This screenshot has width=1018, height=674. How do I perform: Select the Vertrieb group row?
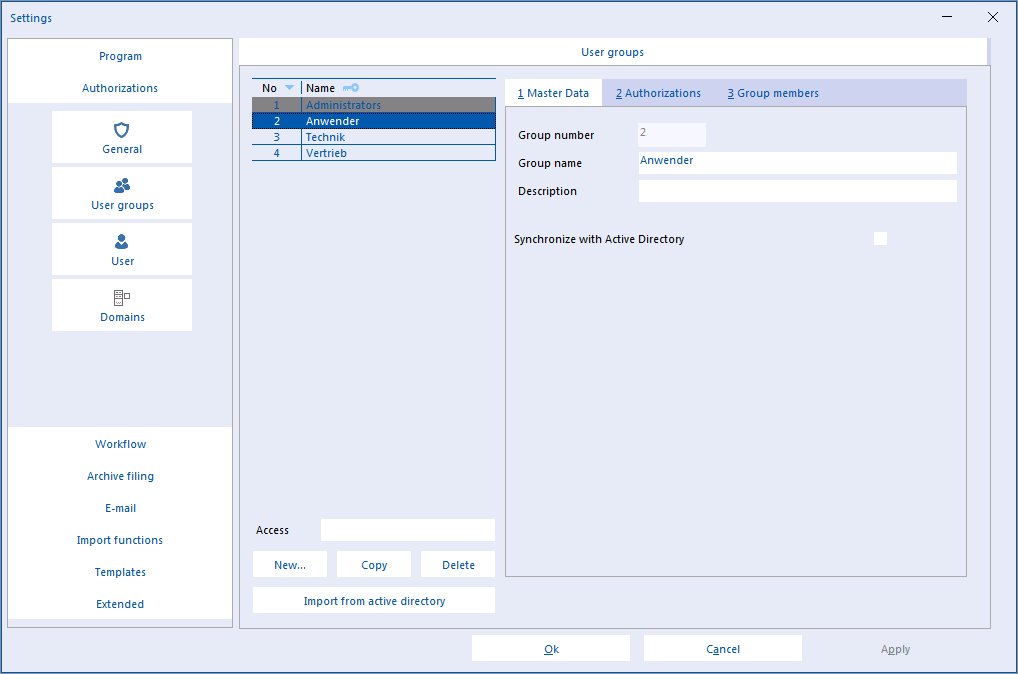click(x=374, y=153)
